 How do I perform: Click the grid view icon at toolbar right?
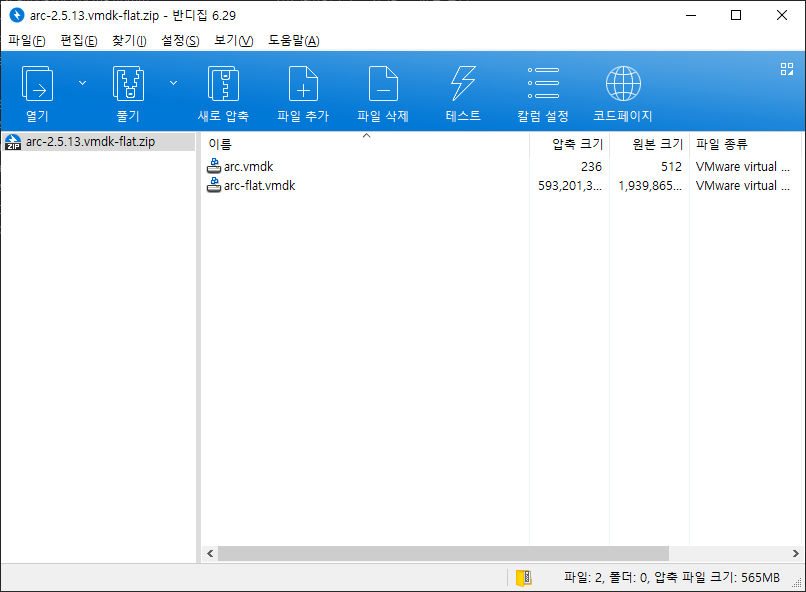click(786, 69)
